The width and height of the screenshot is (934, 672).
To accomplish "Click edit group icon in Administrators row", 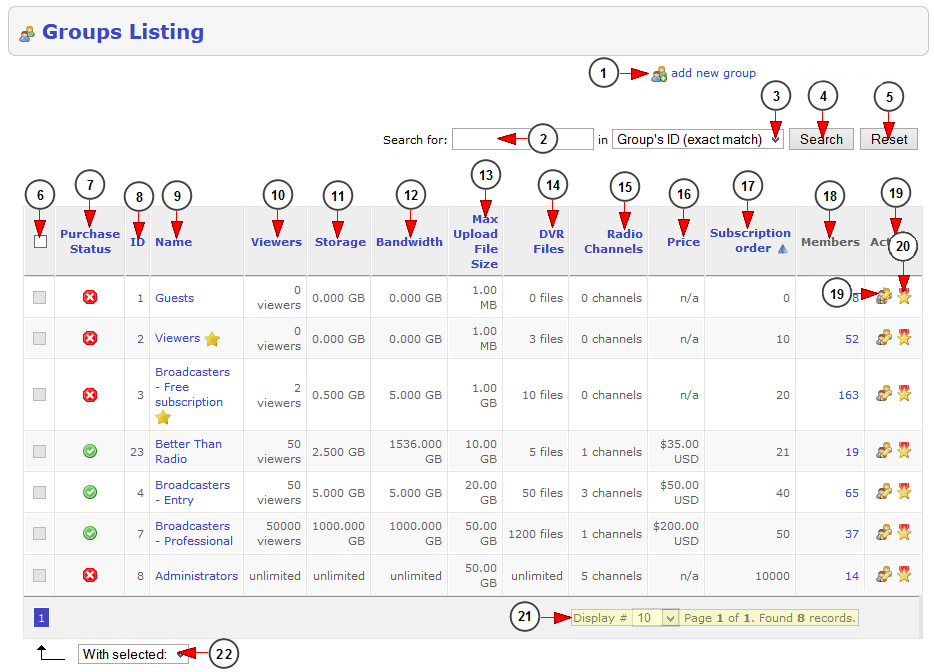I will tap(883, 575).
